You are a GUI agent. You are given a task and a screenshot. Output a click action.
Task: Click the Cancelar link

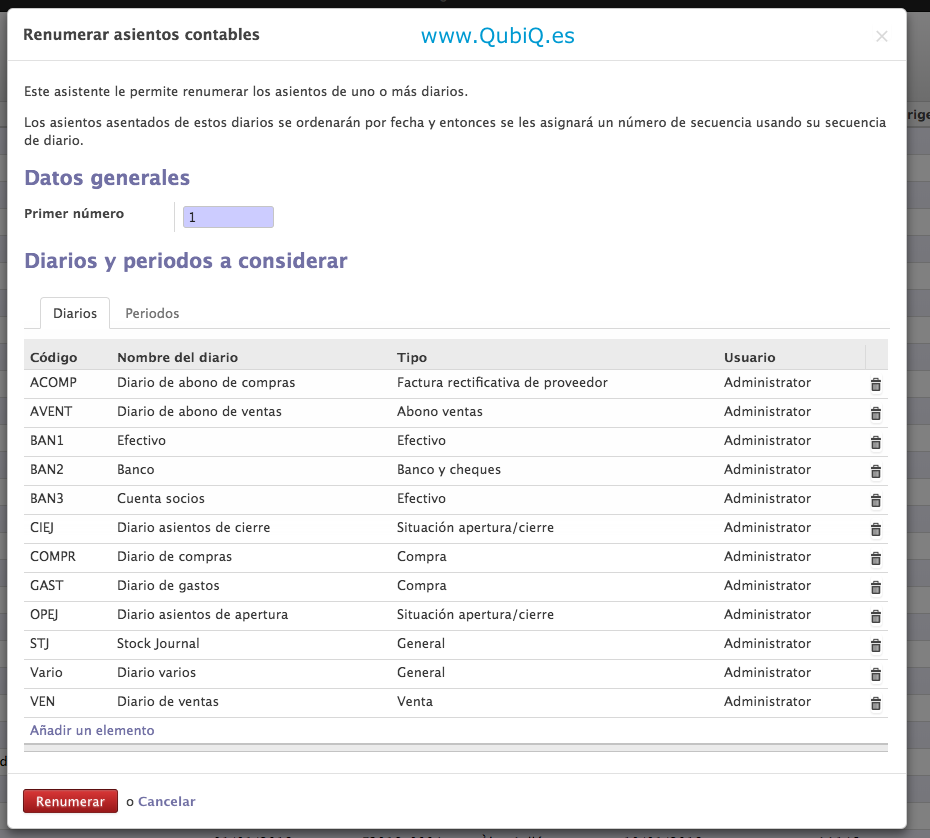pyautogui.click(x=166, y=801)
